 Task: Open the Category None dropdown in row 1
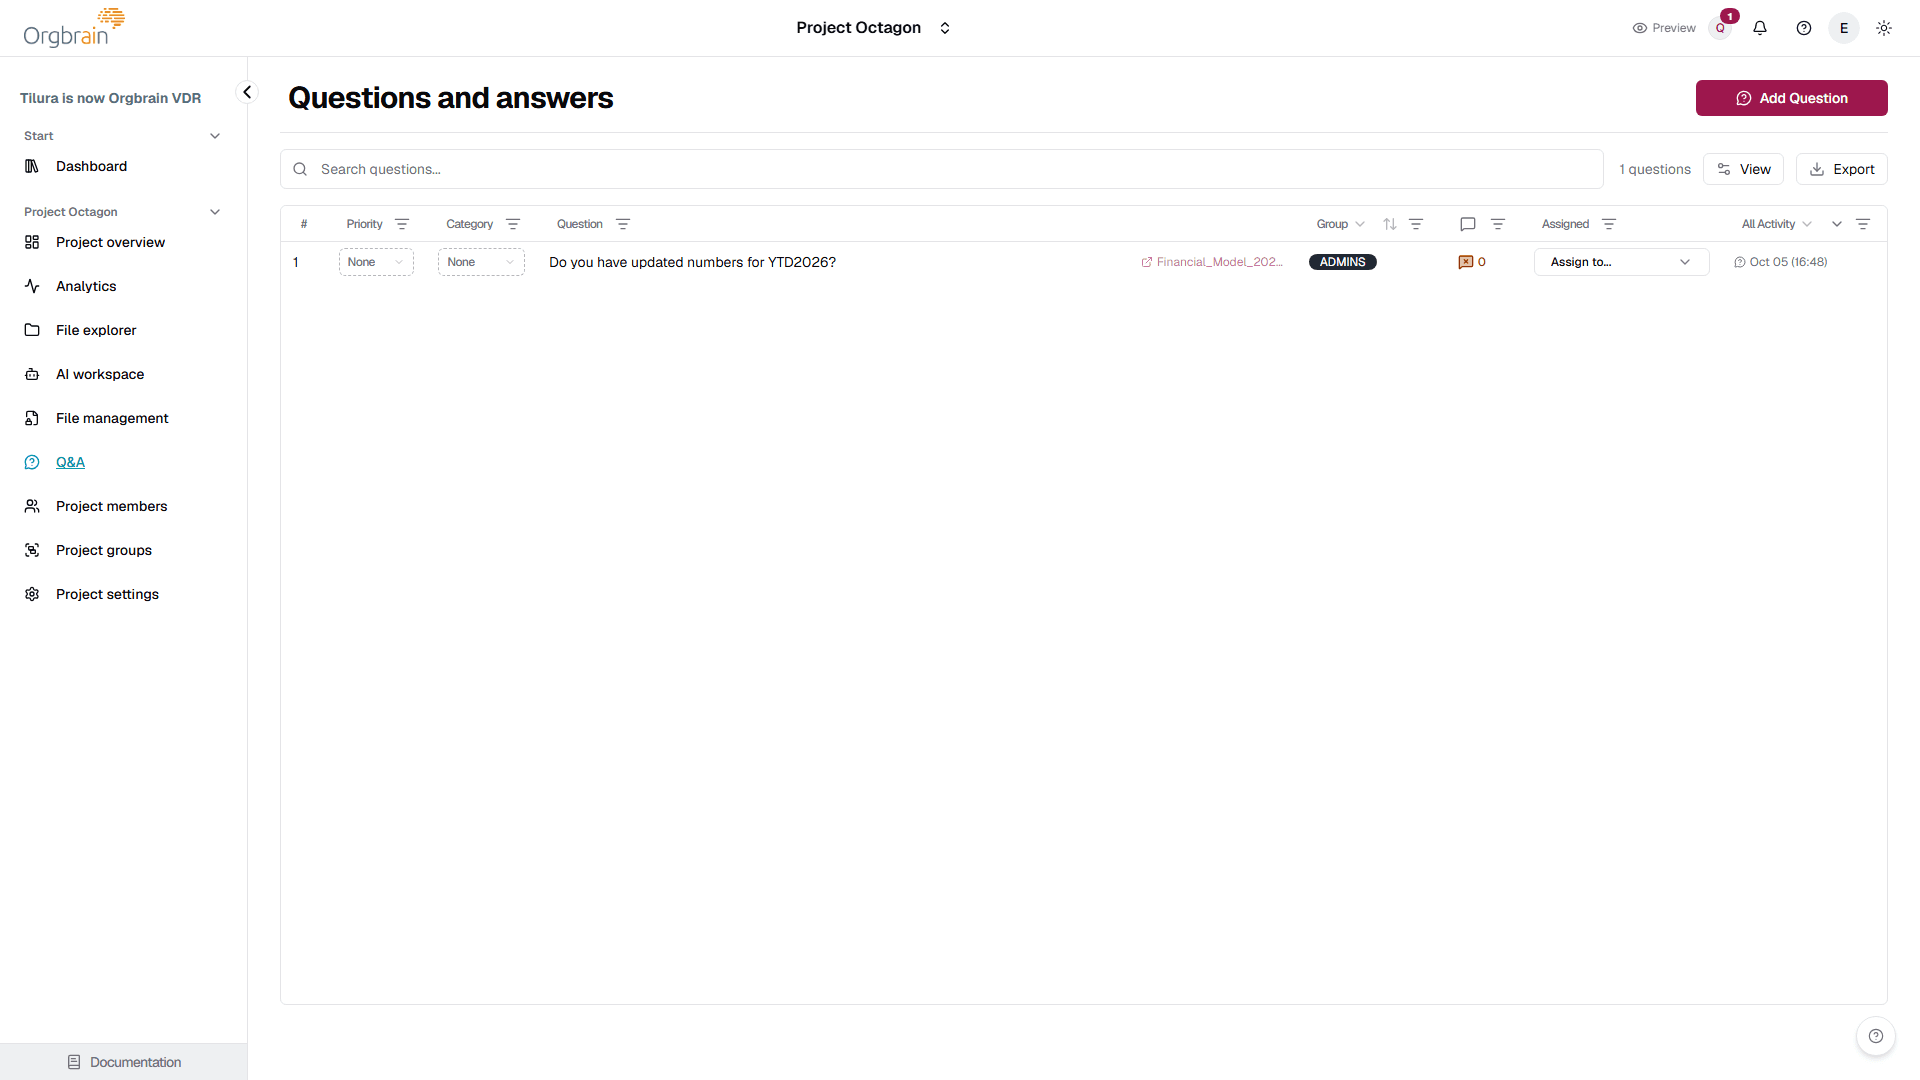pyautogui.click(x=481, y=262)
